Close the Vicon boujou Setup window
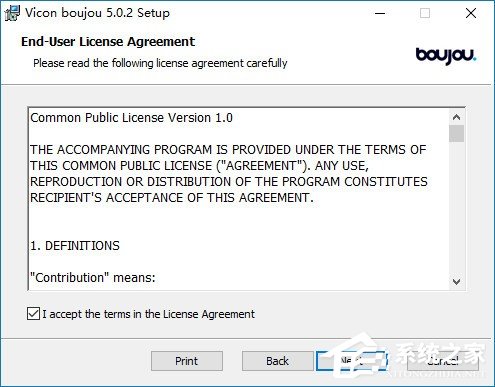495x387 pixels. tap(471, 13)
